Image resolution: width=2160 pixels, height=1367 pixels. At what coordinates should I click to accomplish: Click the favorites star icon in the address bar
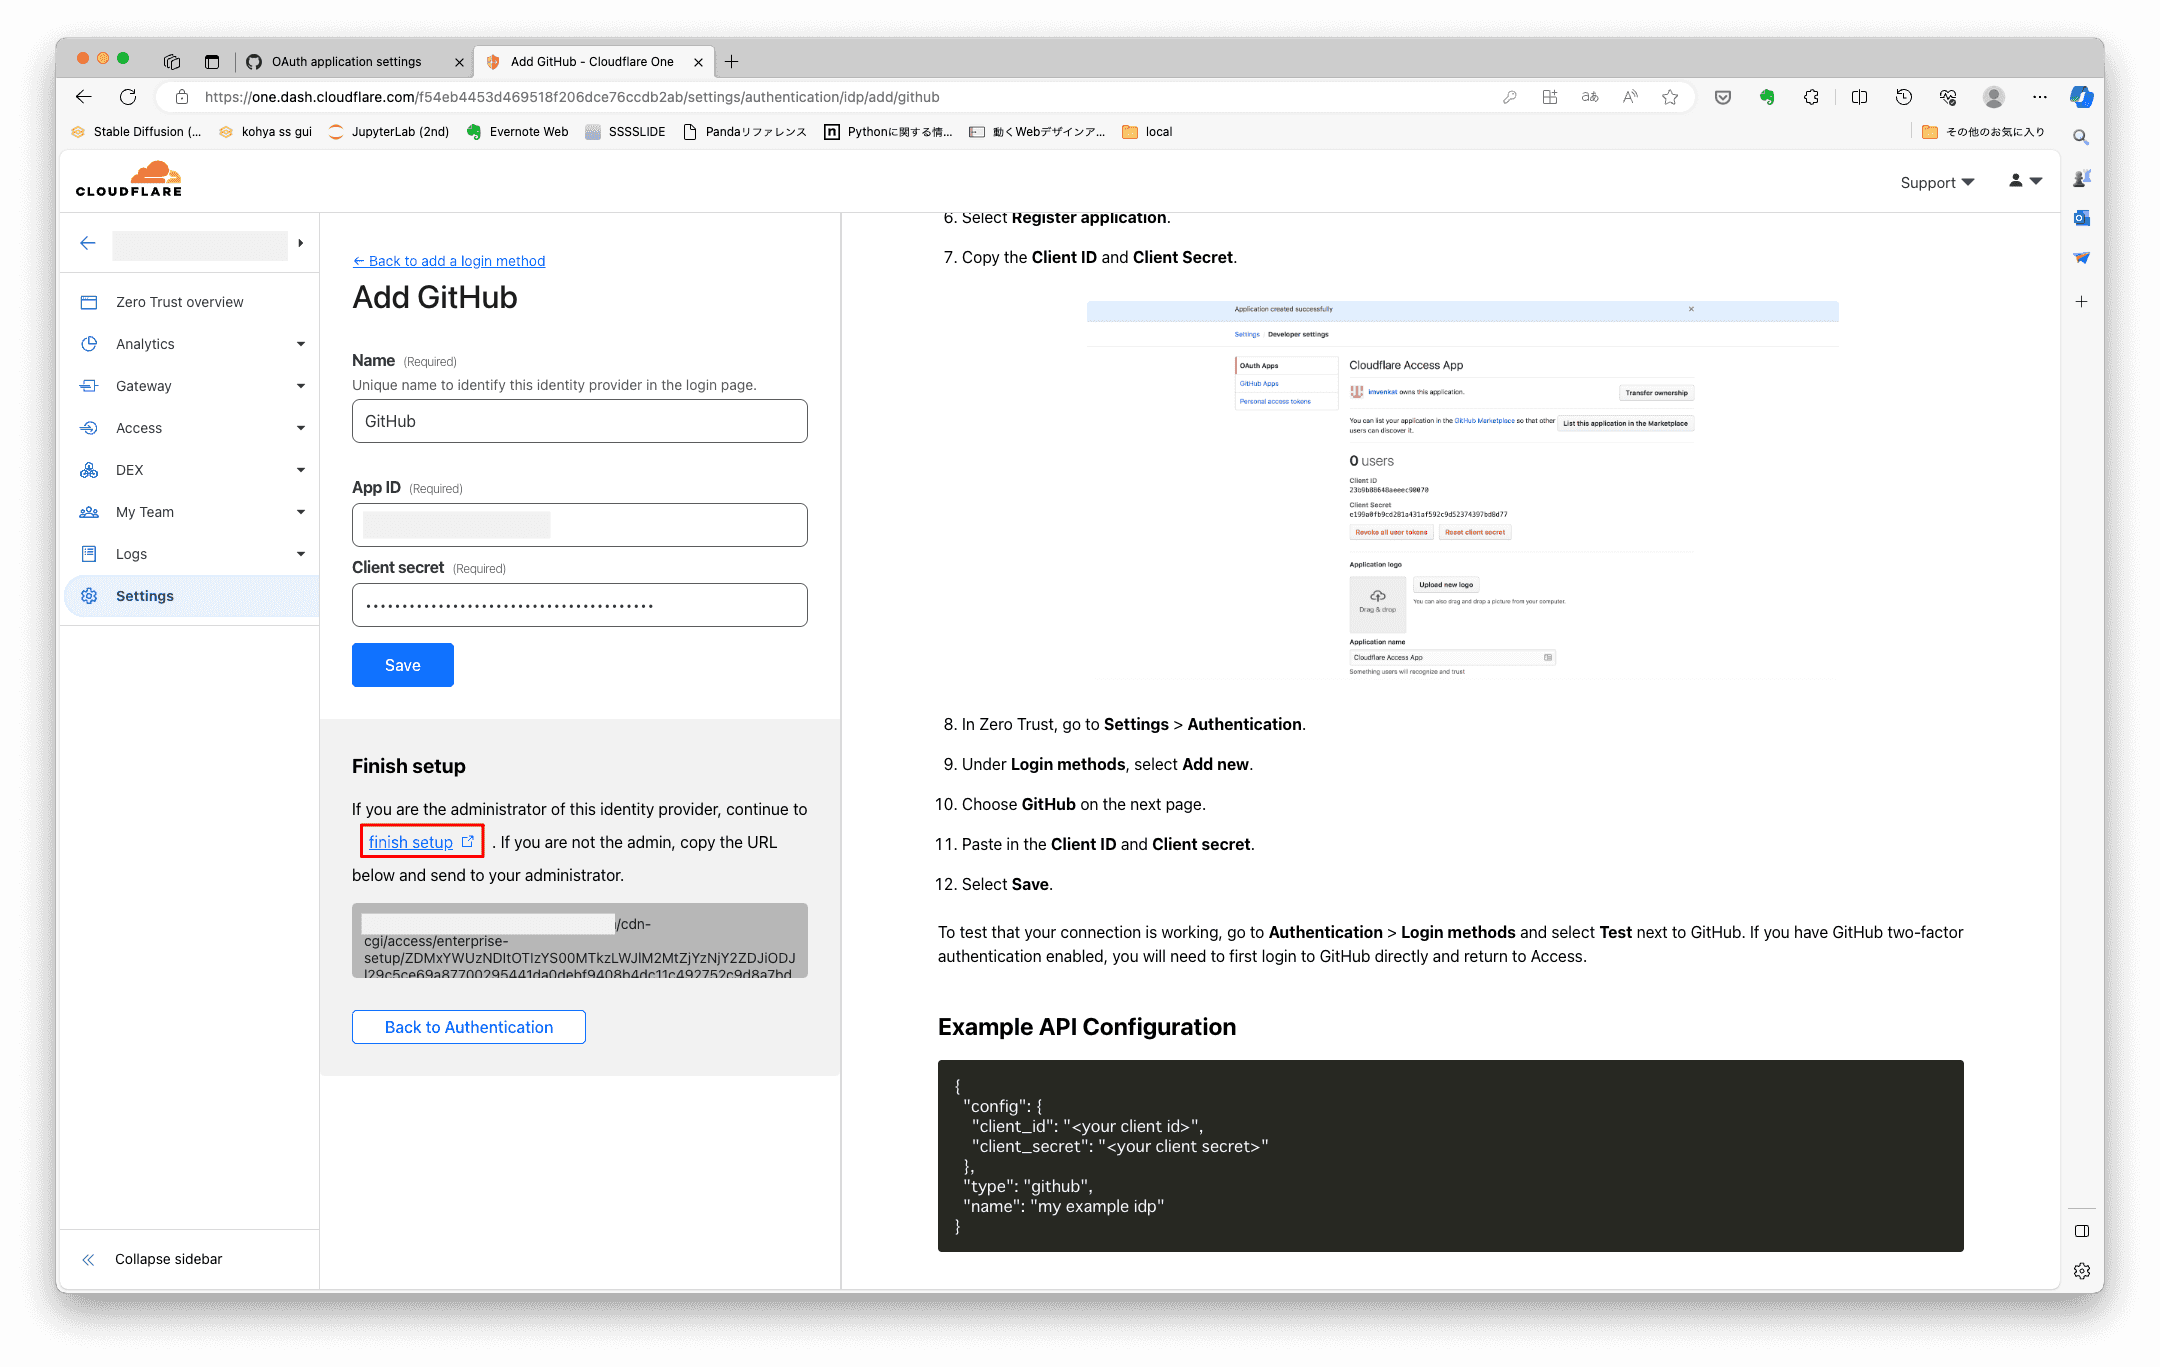[1670, 97]
